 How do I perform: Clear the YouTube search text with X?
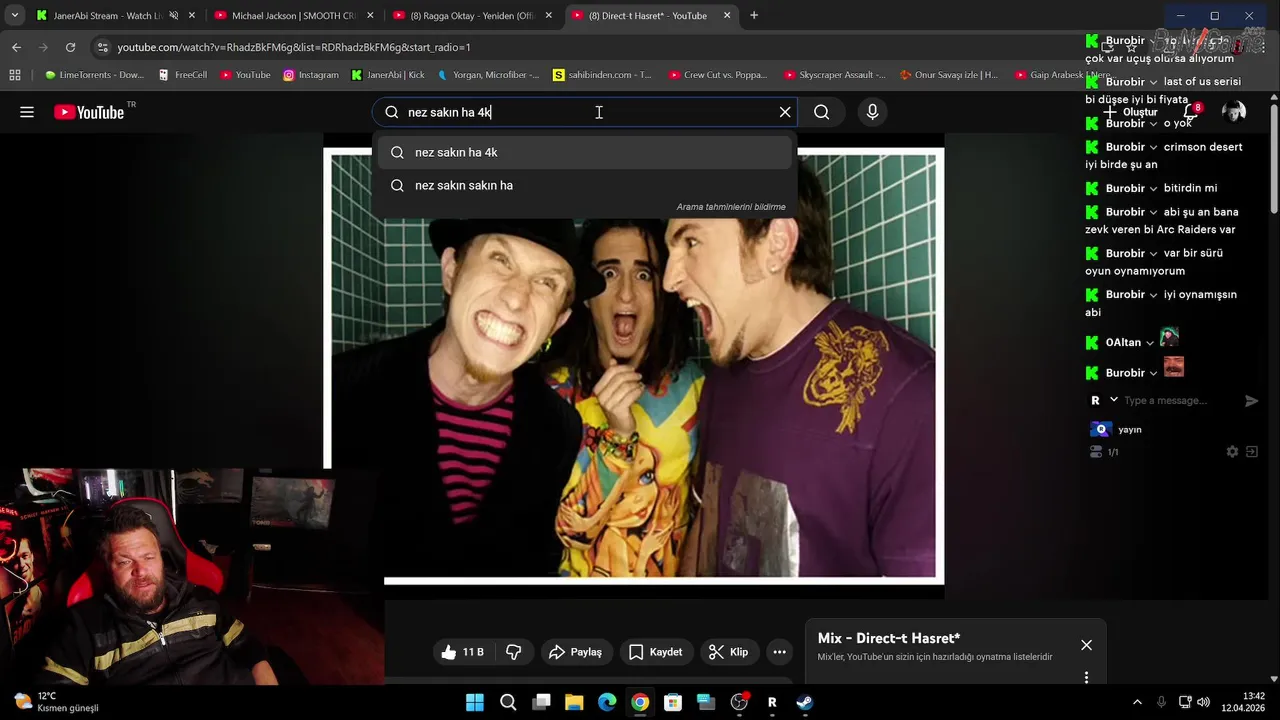(x=785, y=112)
